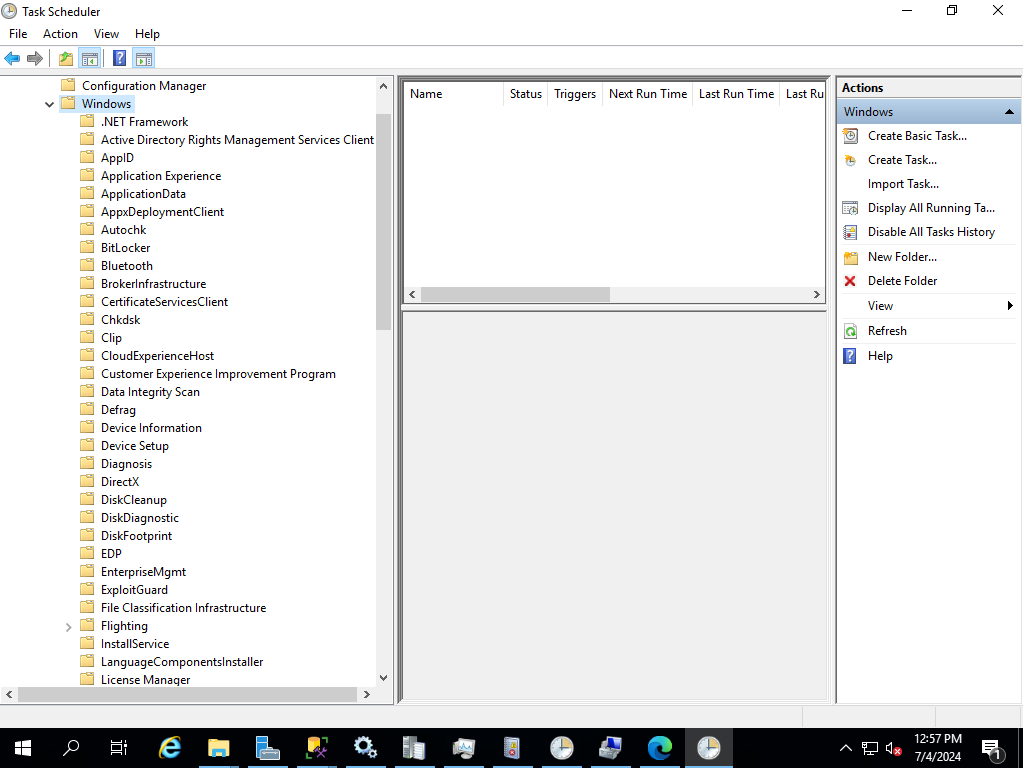
Task: Click the Create Basic Task icon
Action: point(850,136)
